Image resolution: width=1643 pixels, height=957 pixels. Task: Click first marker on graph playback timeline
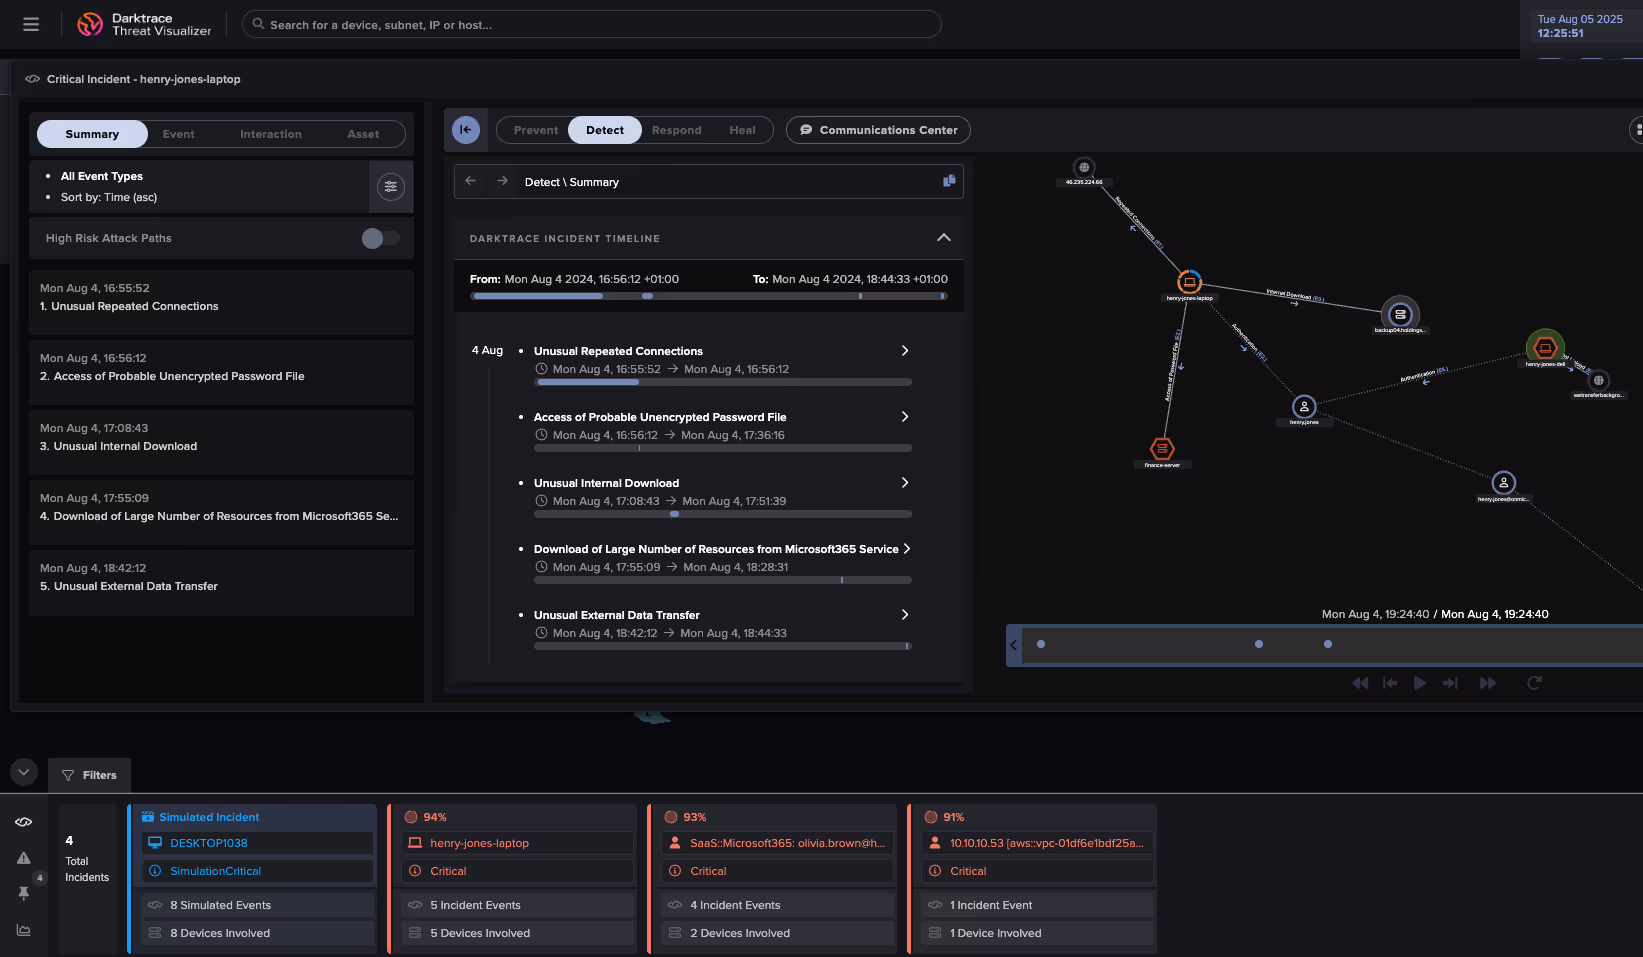[x=1041, y=644]
